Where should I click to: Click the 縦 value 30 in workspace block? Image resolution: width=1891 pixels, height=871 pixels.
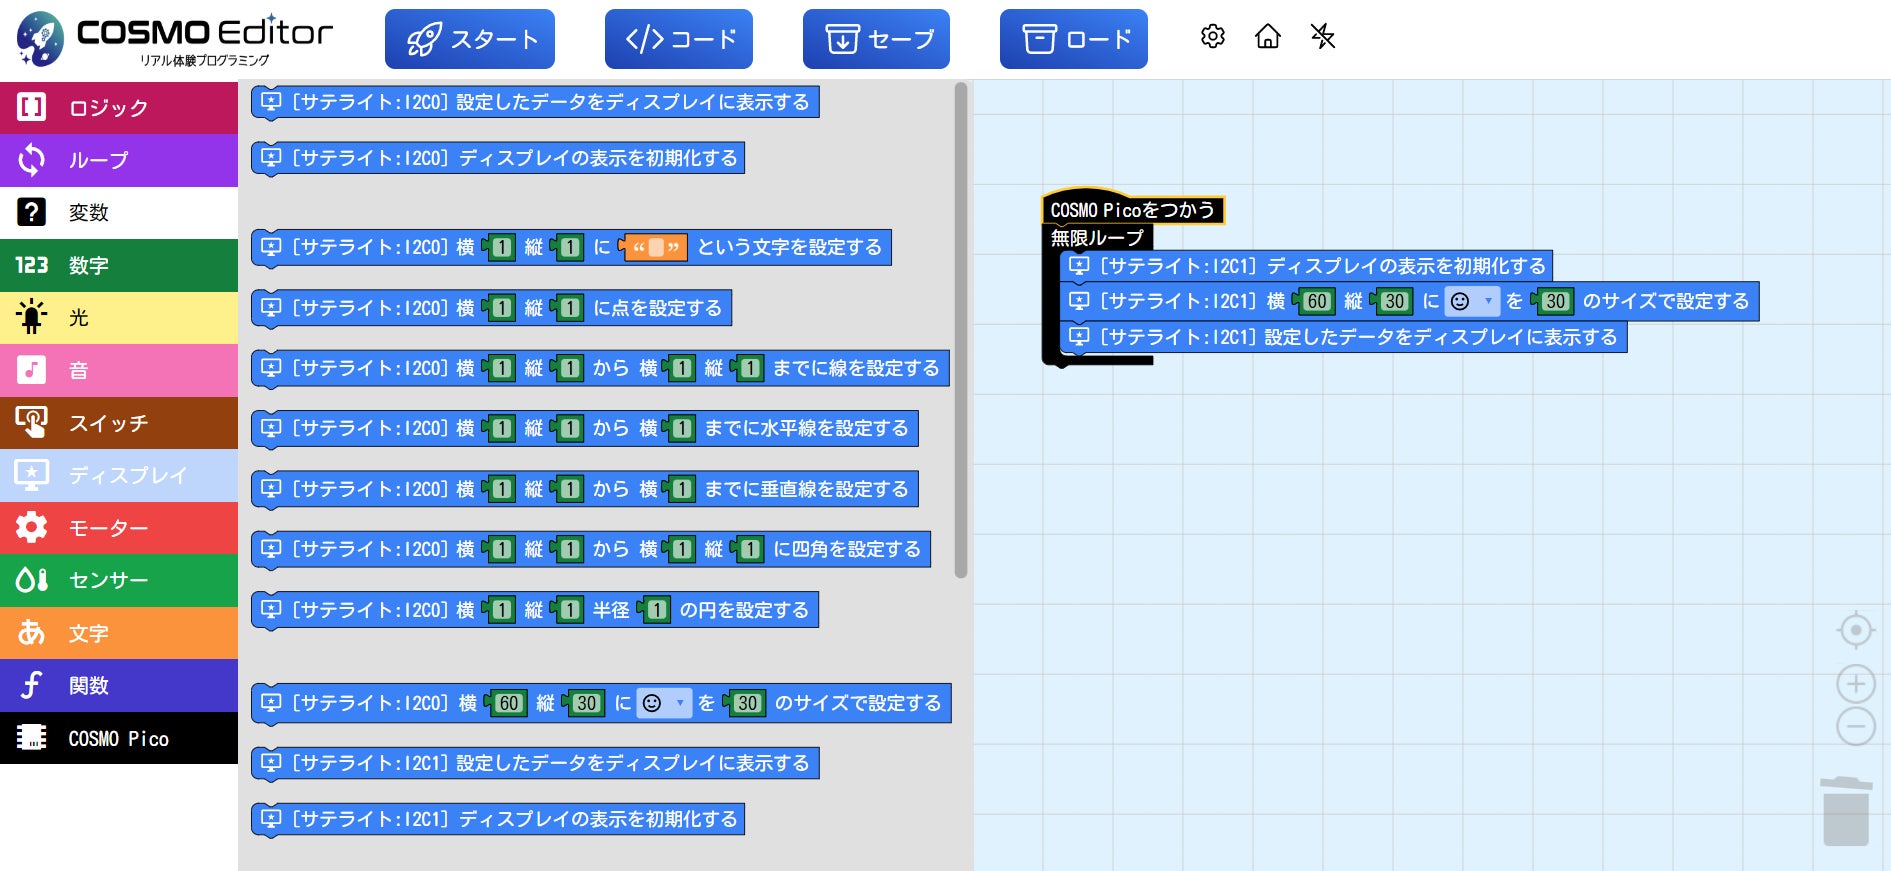coord(1395,301)
